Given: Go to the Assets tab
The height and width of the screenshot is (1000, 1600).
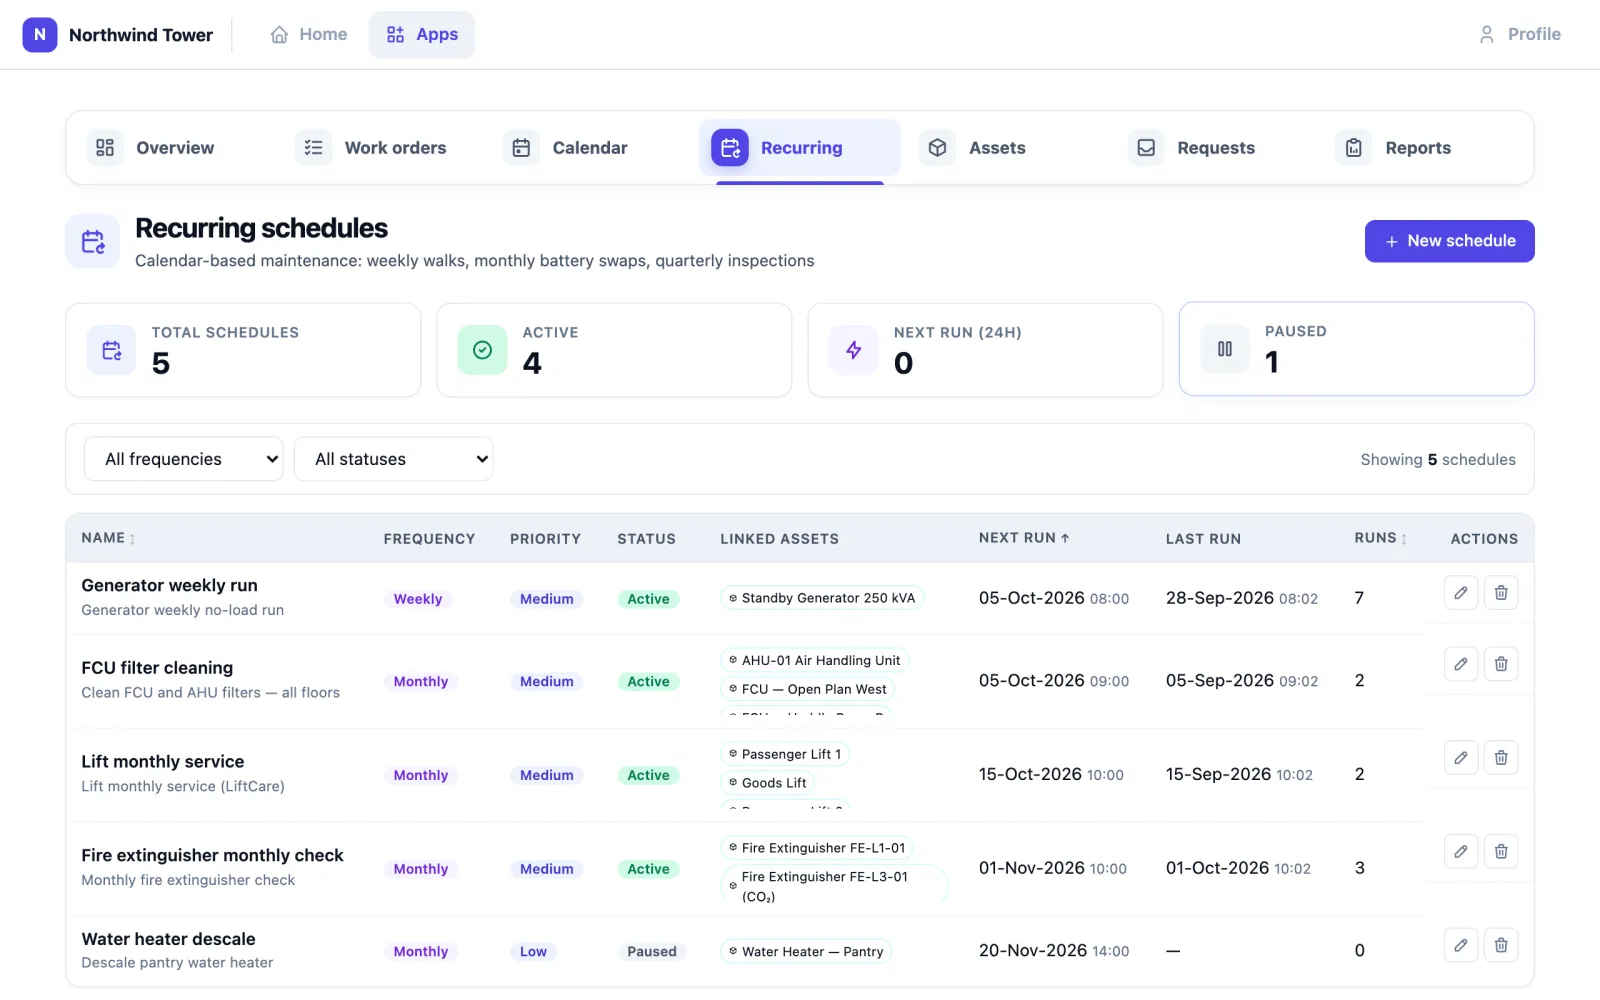Looking at the screenshot, I should (x=975, y=148).
